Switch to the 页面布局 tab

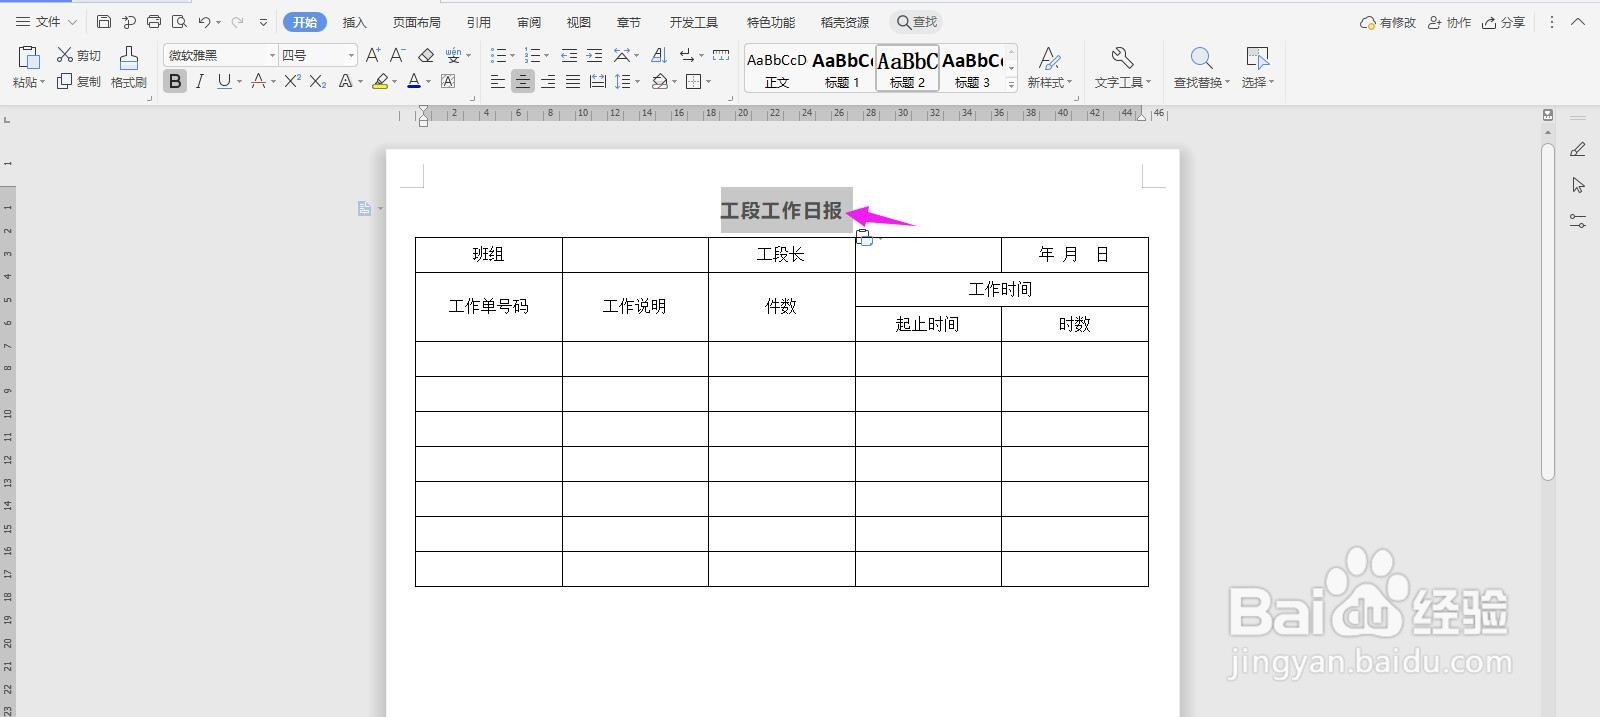tap(416, 22)
